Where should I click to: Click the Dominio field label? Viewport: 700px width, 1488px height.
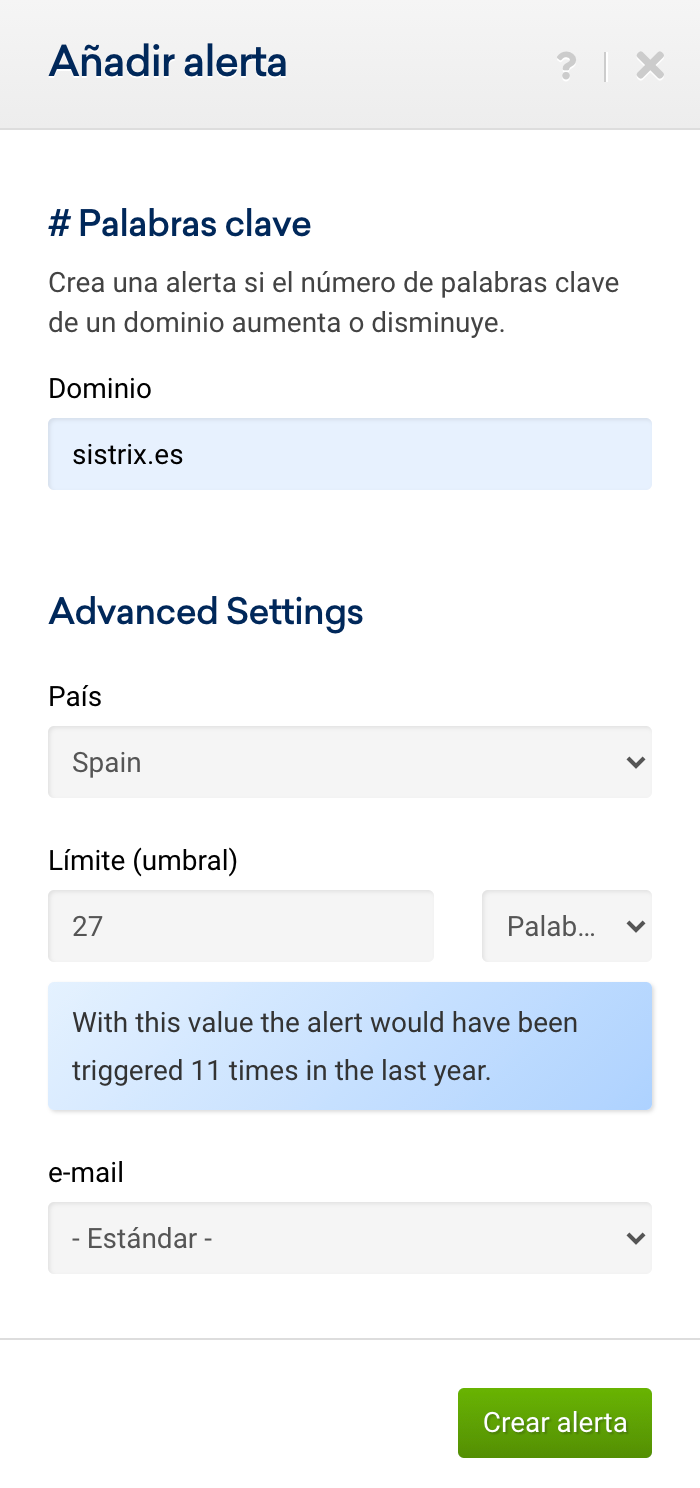(100, 388)
